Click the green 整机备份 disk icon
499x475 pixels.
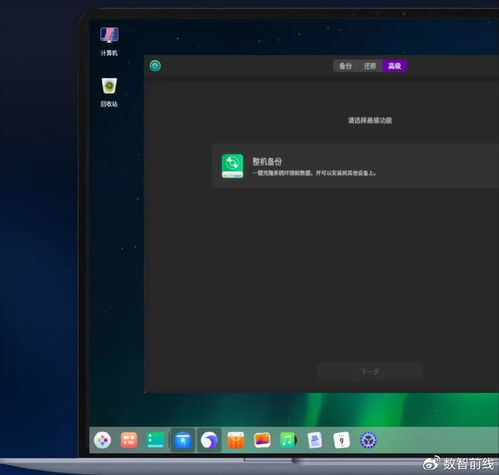232,166
